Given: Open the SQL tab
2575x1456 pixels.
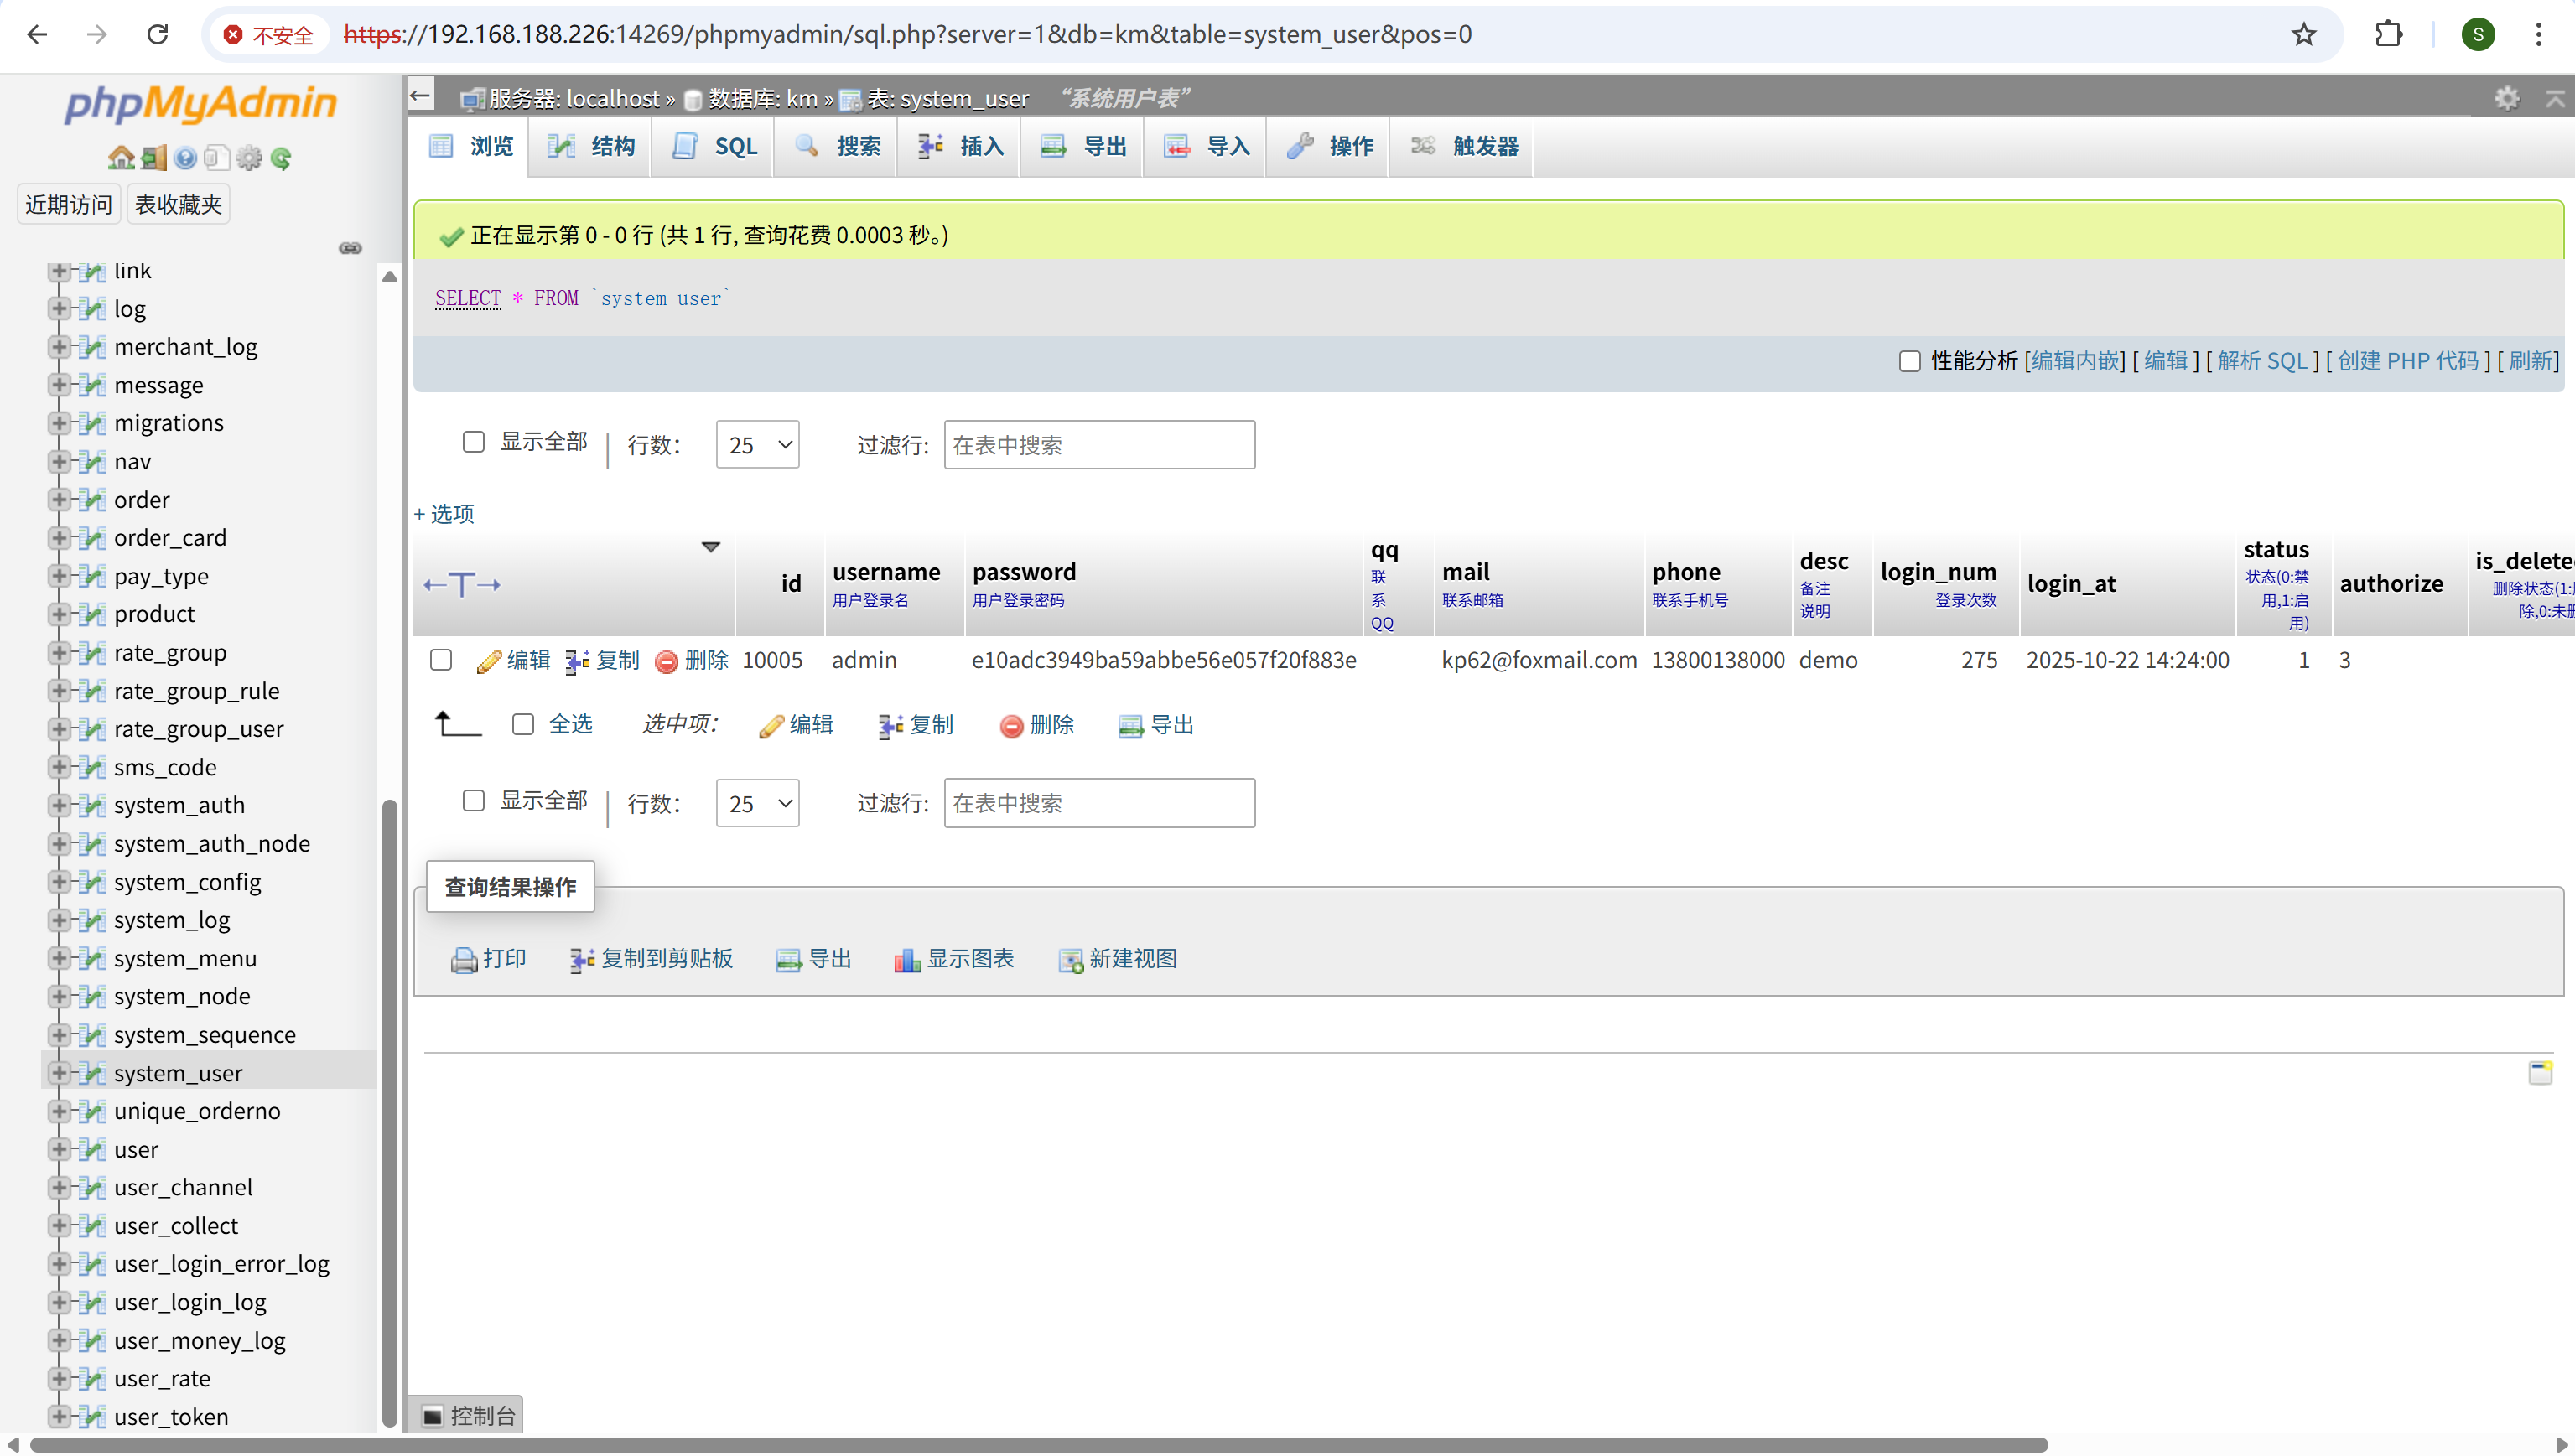Looking at the screenshot, I should (715, 146).
